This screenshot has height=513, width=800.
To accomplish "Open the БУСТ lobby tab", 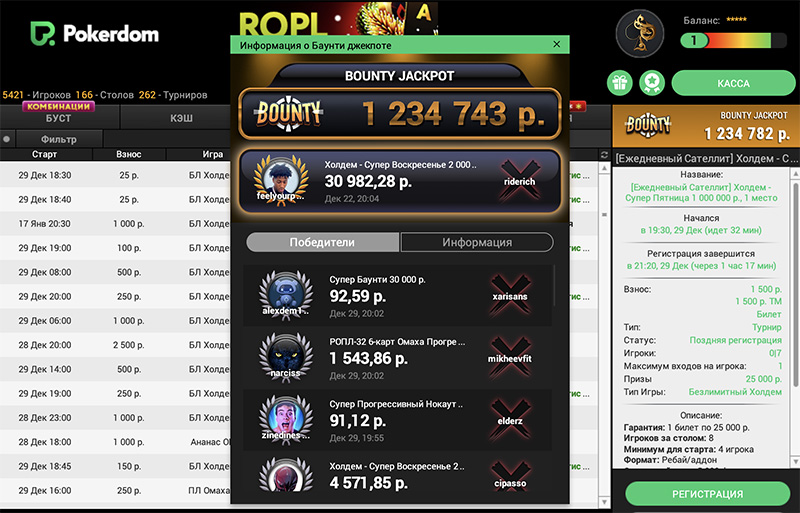I will (59, 118).
